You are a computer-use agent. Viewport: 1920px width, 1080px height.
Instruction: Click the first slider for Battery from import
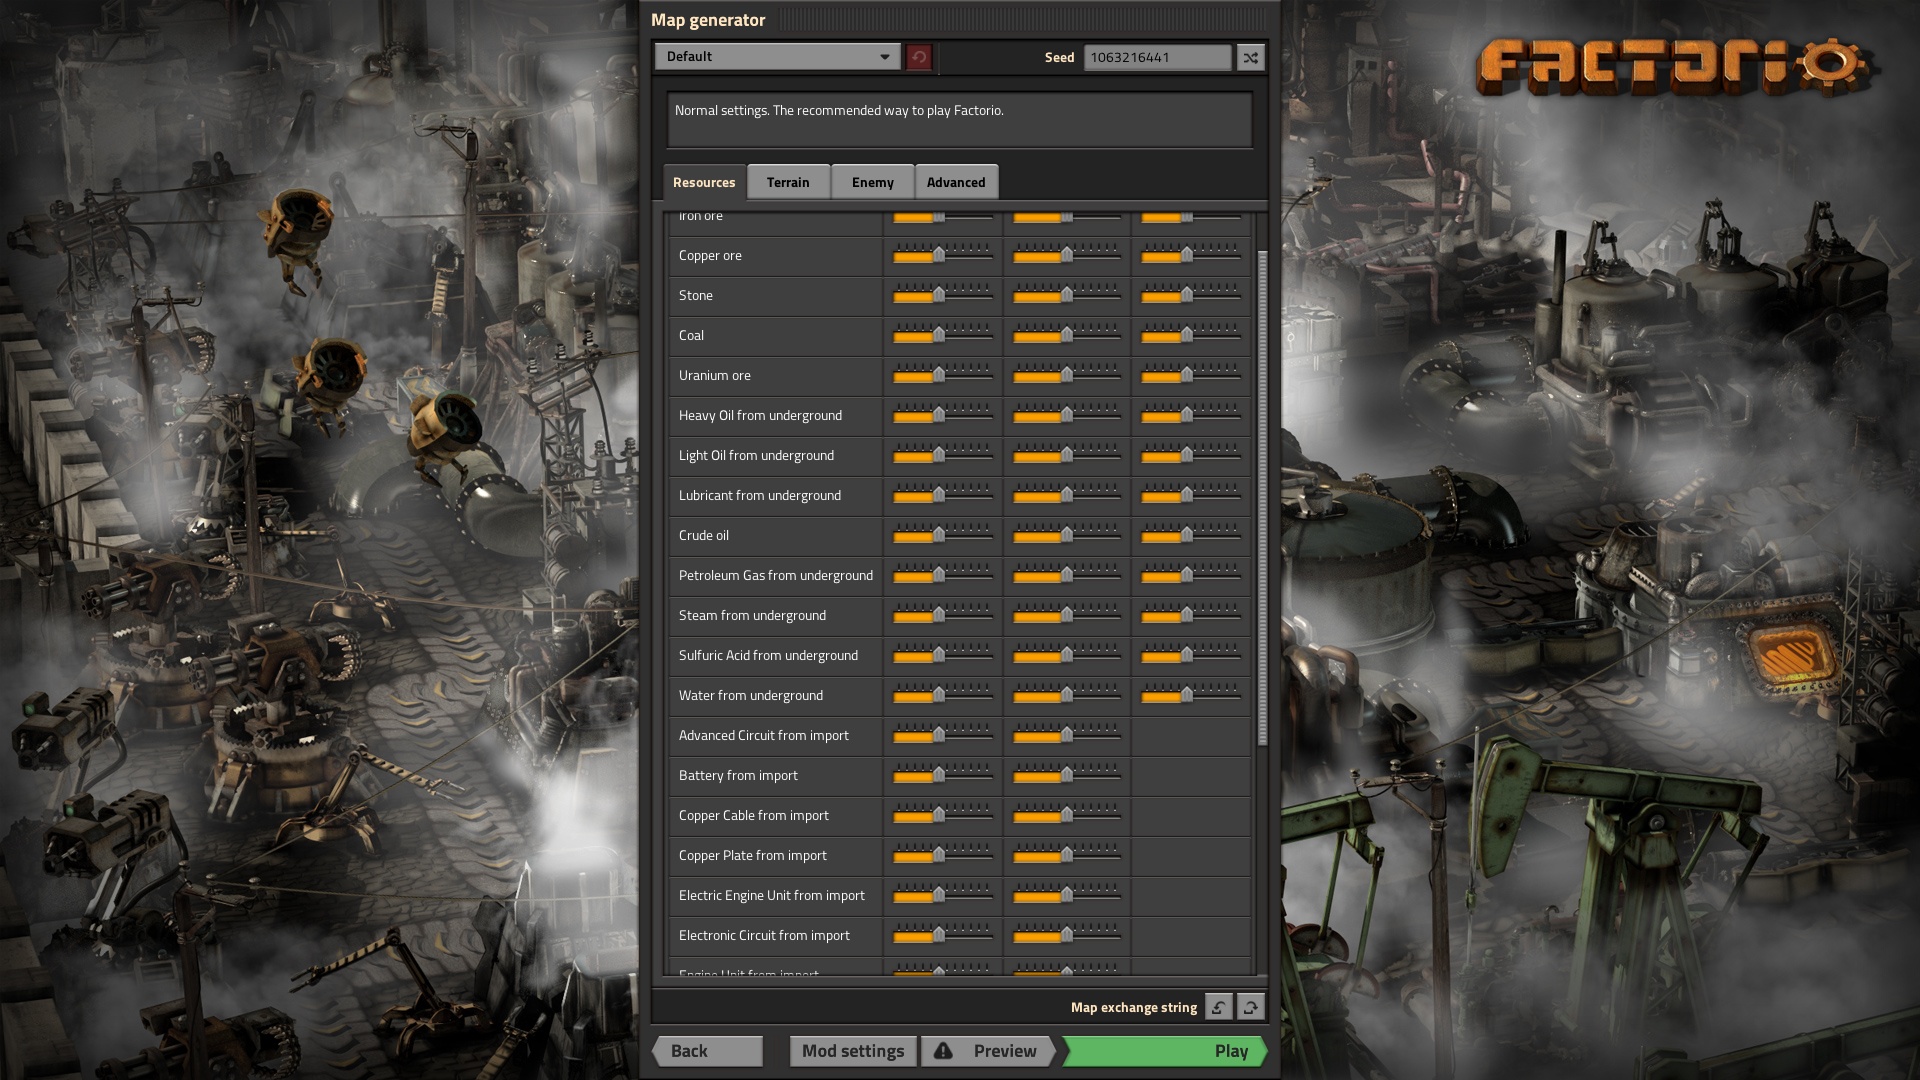939,776
